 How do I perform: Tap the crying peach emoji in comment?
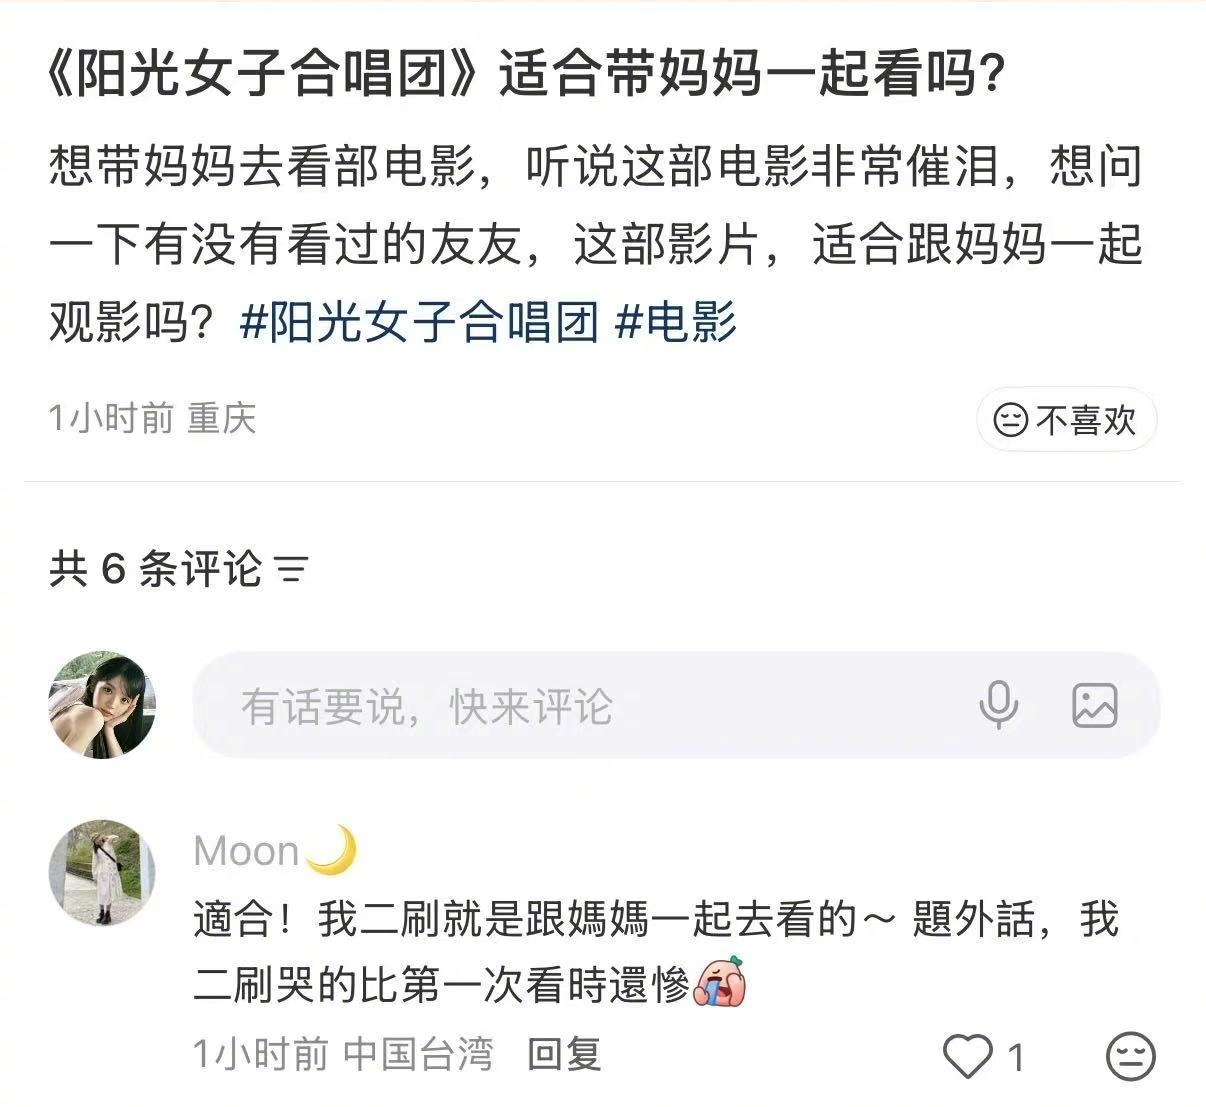coord(720,984)
